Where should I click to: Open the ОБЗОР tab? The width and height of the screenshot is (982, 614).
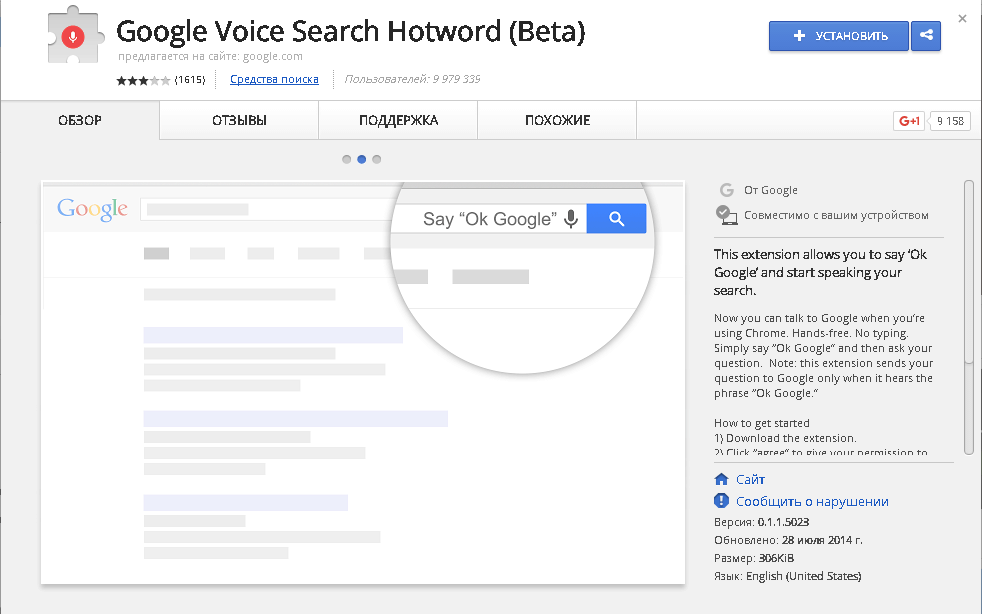pyautogui.click(x=80, y=121)
